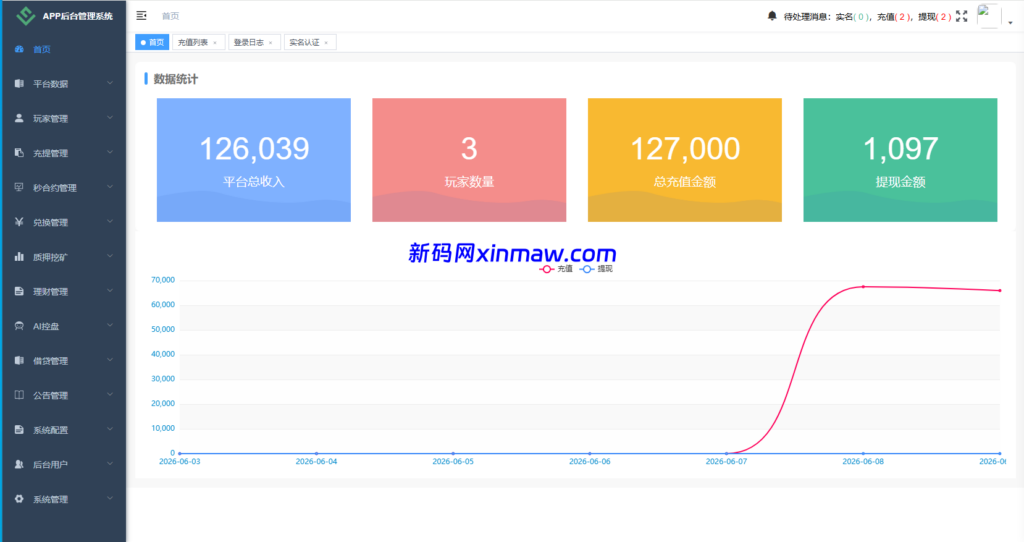The width and height of the screenshot is (1024, 542).
Task: Click the APP后台管理系统 title text
Action: 78,16
